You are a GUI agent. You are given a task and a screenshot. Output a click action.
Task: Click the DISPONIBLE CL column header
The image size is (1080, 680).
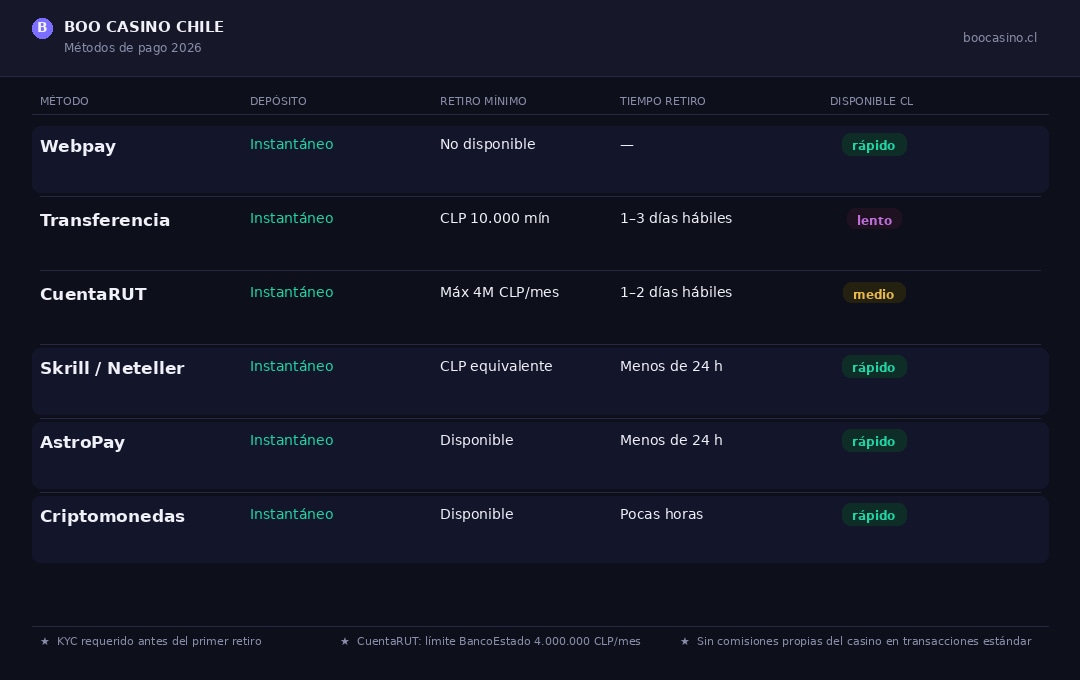point(871,101)
